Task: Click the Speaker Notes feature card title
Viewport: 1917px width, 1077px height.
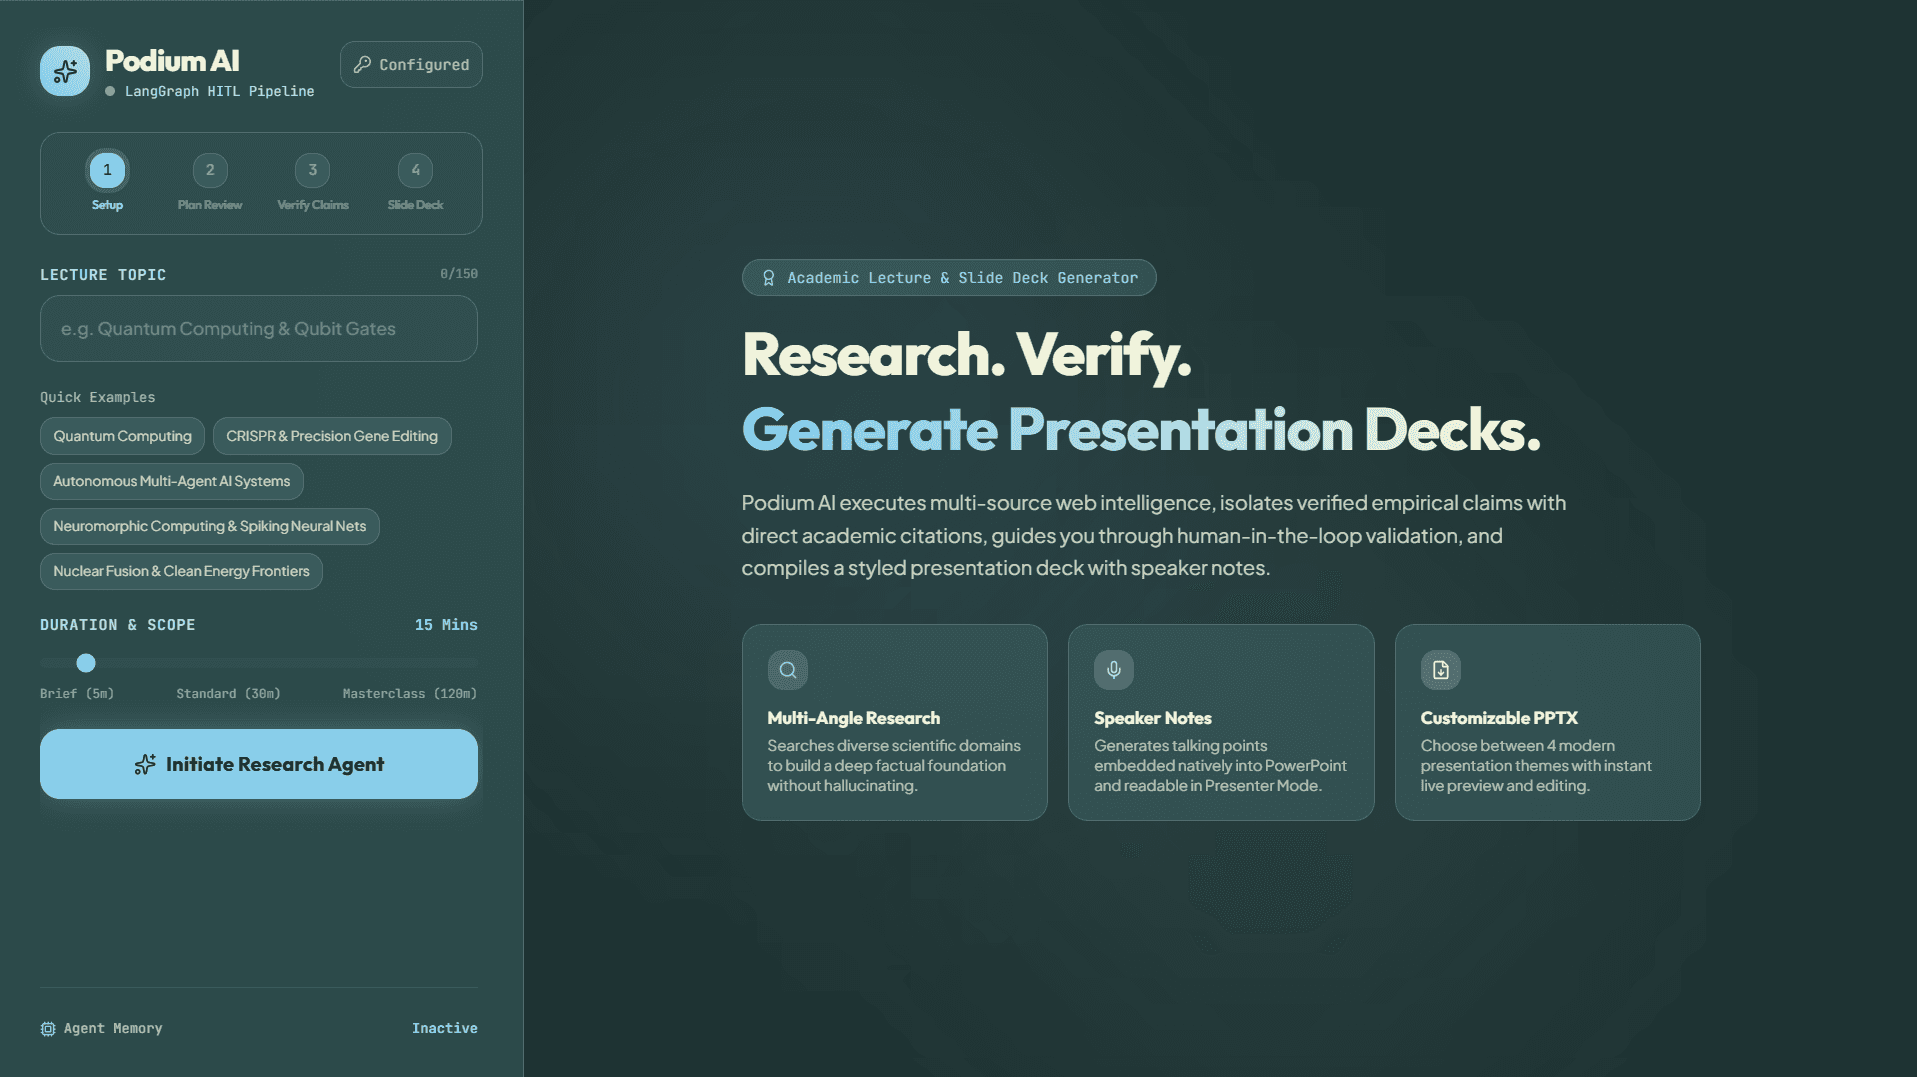Action: [x=1152, y=718]
